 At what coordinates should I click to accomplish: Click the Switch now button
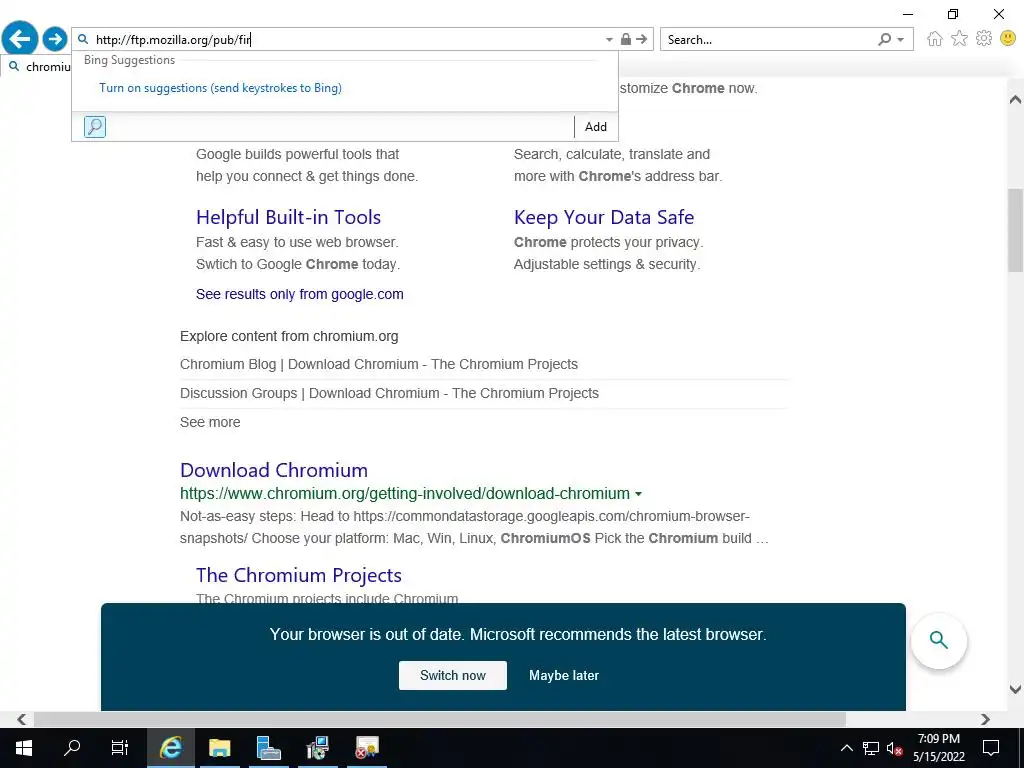453,675
